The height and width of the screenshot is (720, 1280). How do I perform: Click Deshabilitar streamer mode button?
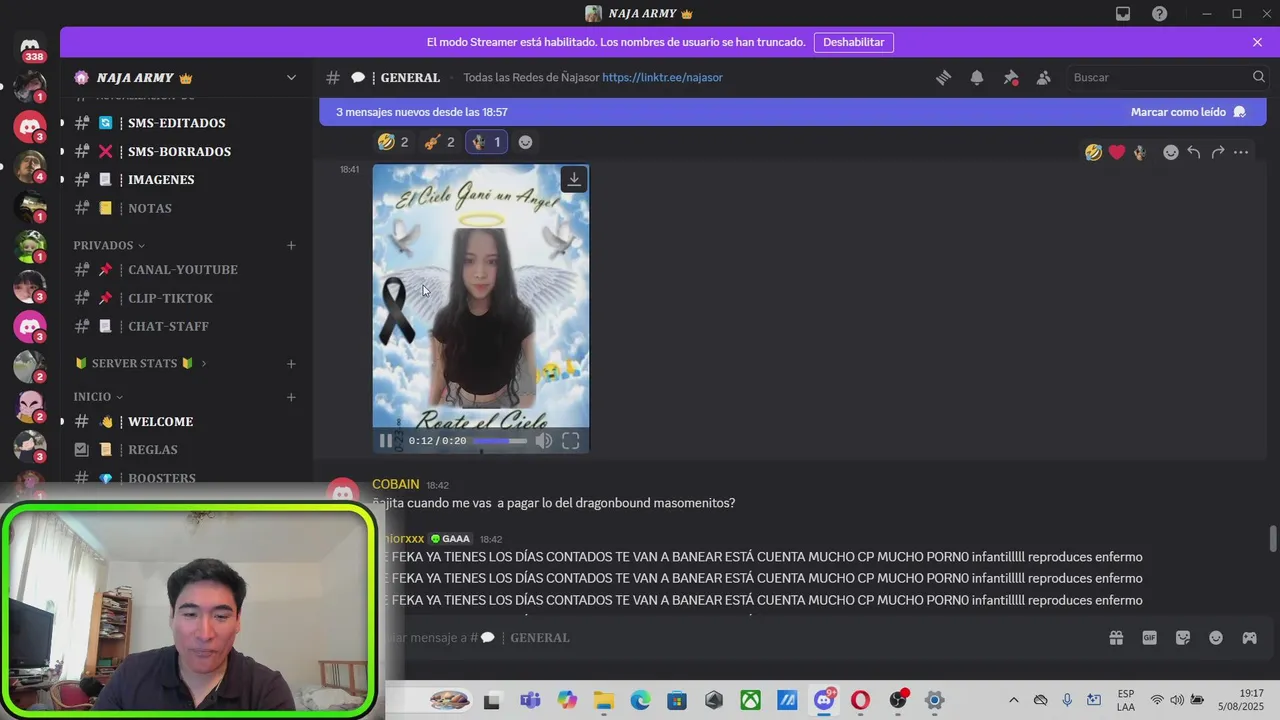pos(853,42)
